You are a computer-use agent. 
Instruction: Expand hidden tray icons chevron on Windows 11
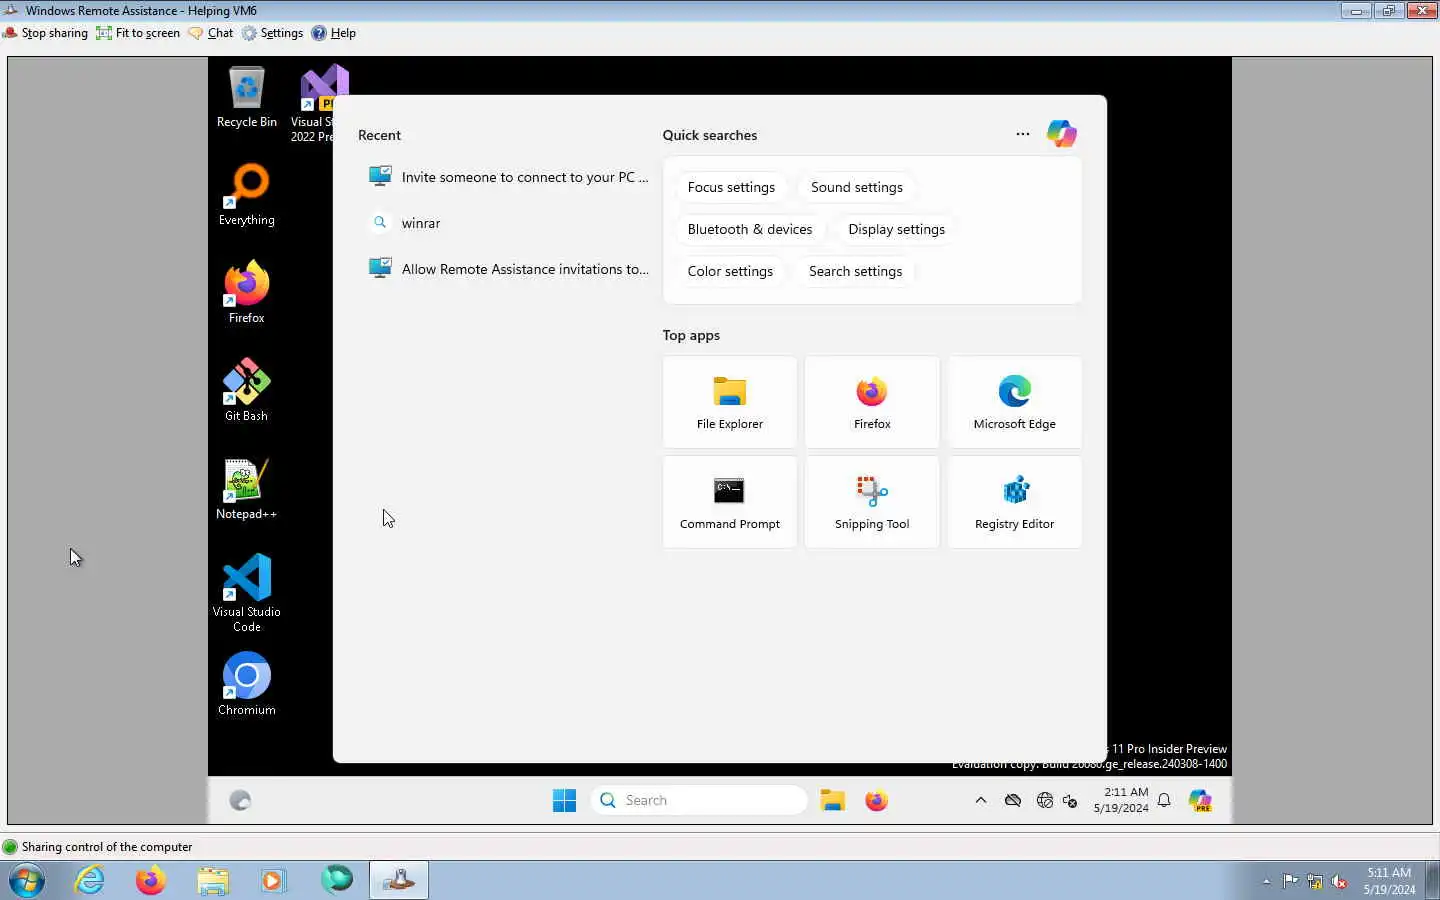tap(980, 800)
